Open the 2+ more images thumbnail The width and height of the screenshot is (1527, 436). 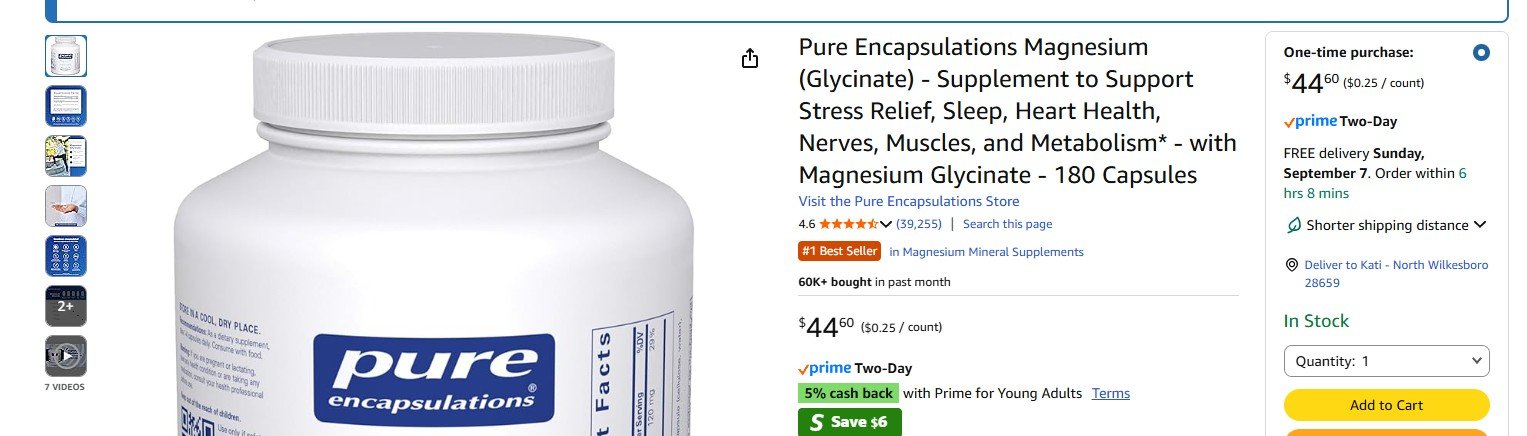point(65,306)
